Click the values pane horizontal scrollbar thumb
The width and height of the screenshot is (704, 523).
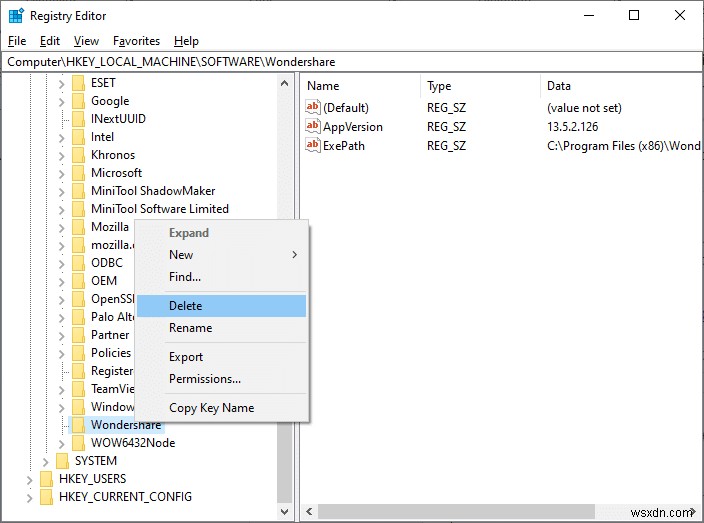(x=456, y=511)
